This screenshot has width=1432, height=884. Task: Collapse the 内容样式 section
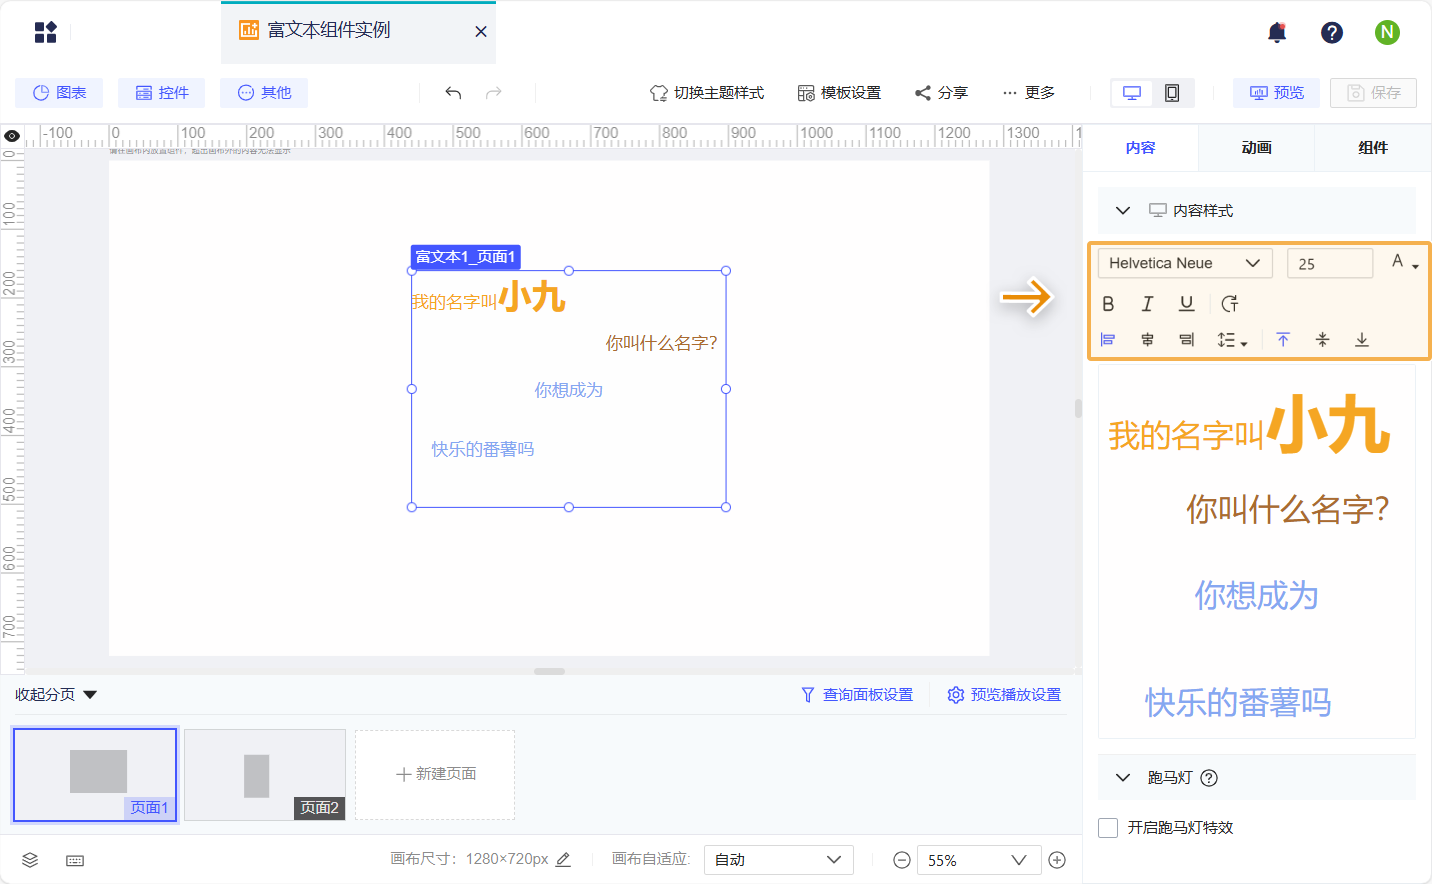click(x=1122, y=210)
